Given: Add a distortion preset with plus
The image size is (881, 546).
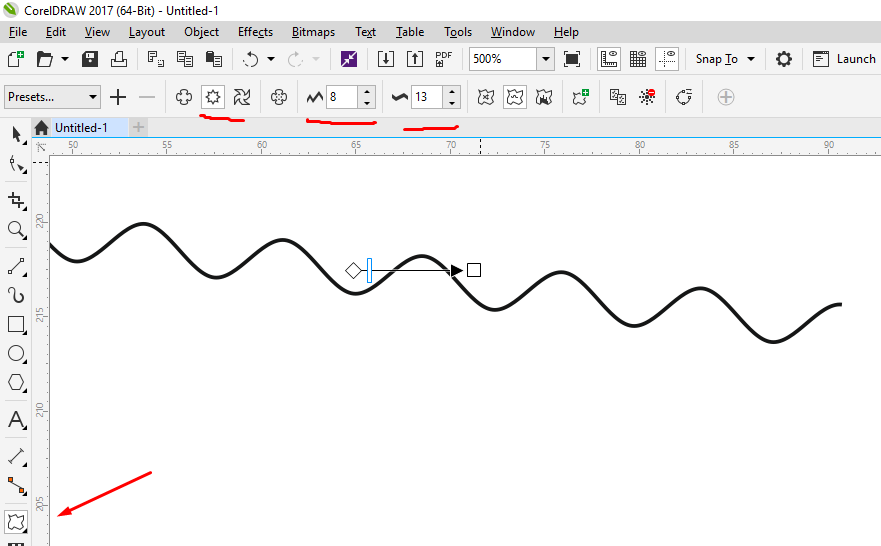Looking at the screenshot, I should [x=118, y=97].
